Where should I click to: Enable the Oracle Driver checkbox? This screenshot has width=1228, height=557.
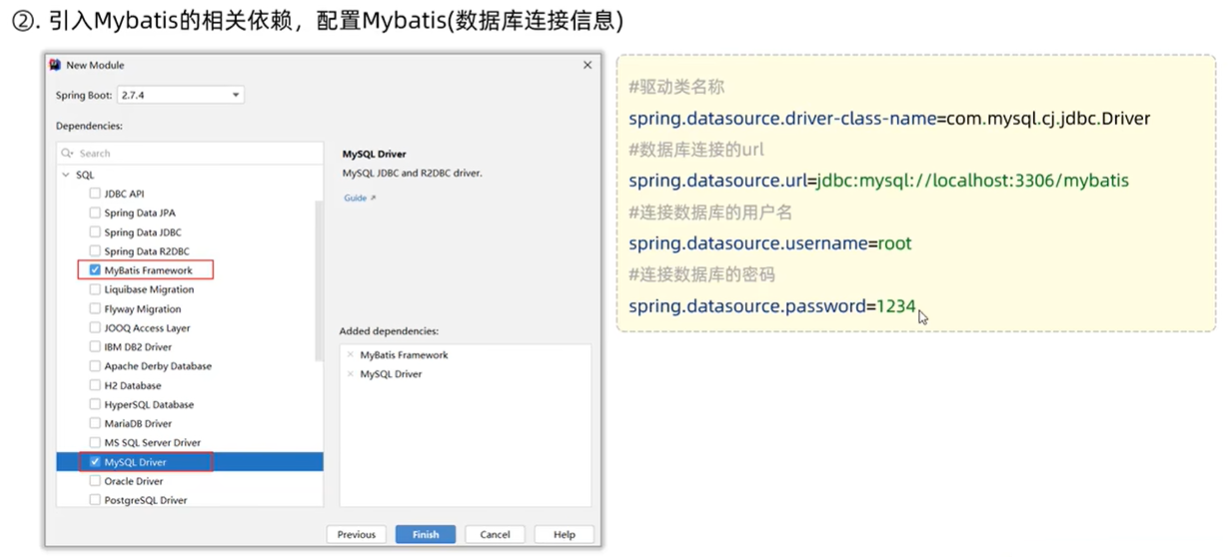click(x=95, y=481)
